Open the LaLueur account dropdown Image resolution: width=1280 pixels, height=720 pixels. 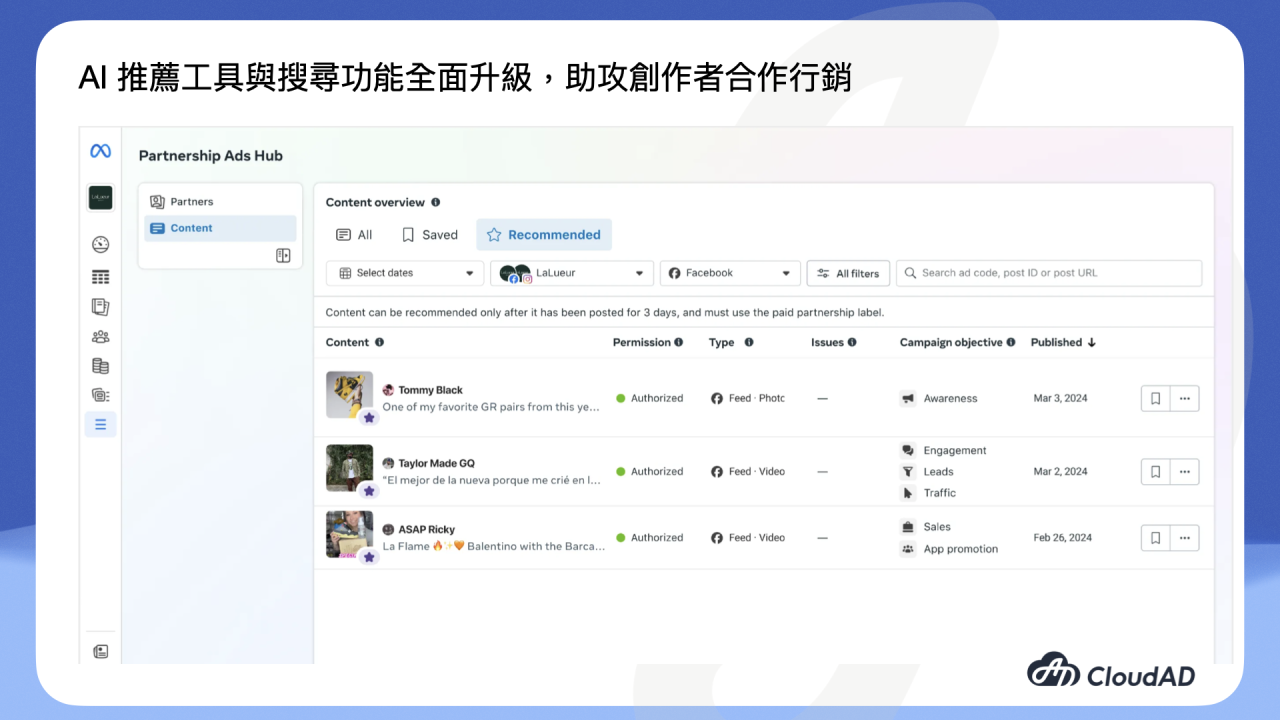pyautogui.click(x=572, y=273)
